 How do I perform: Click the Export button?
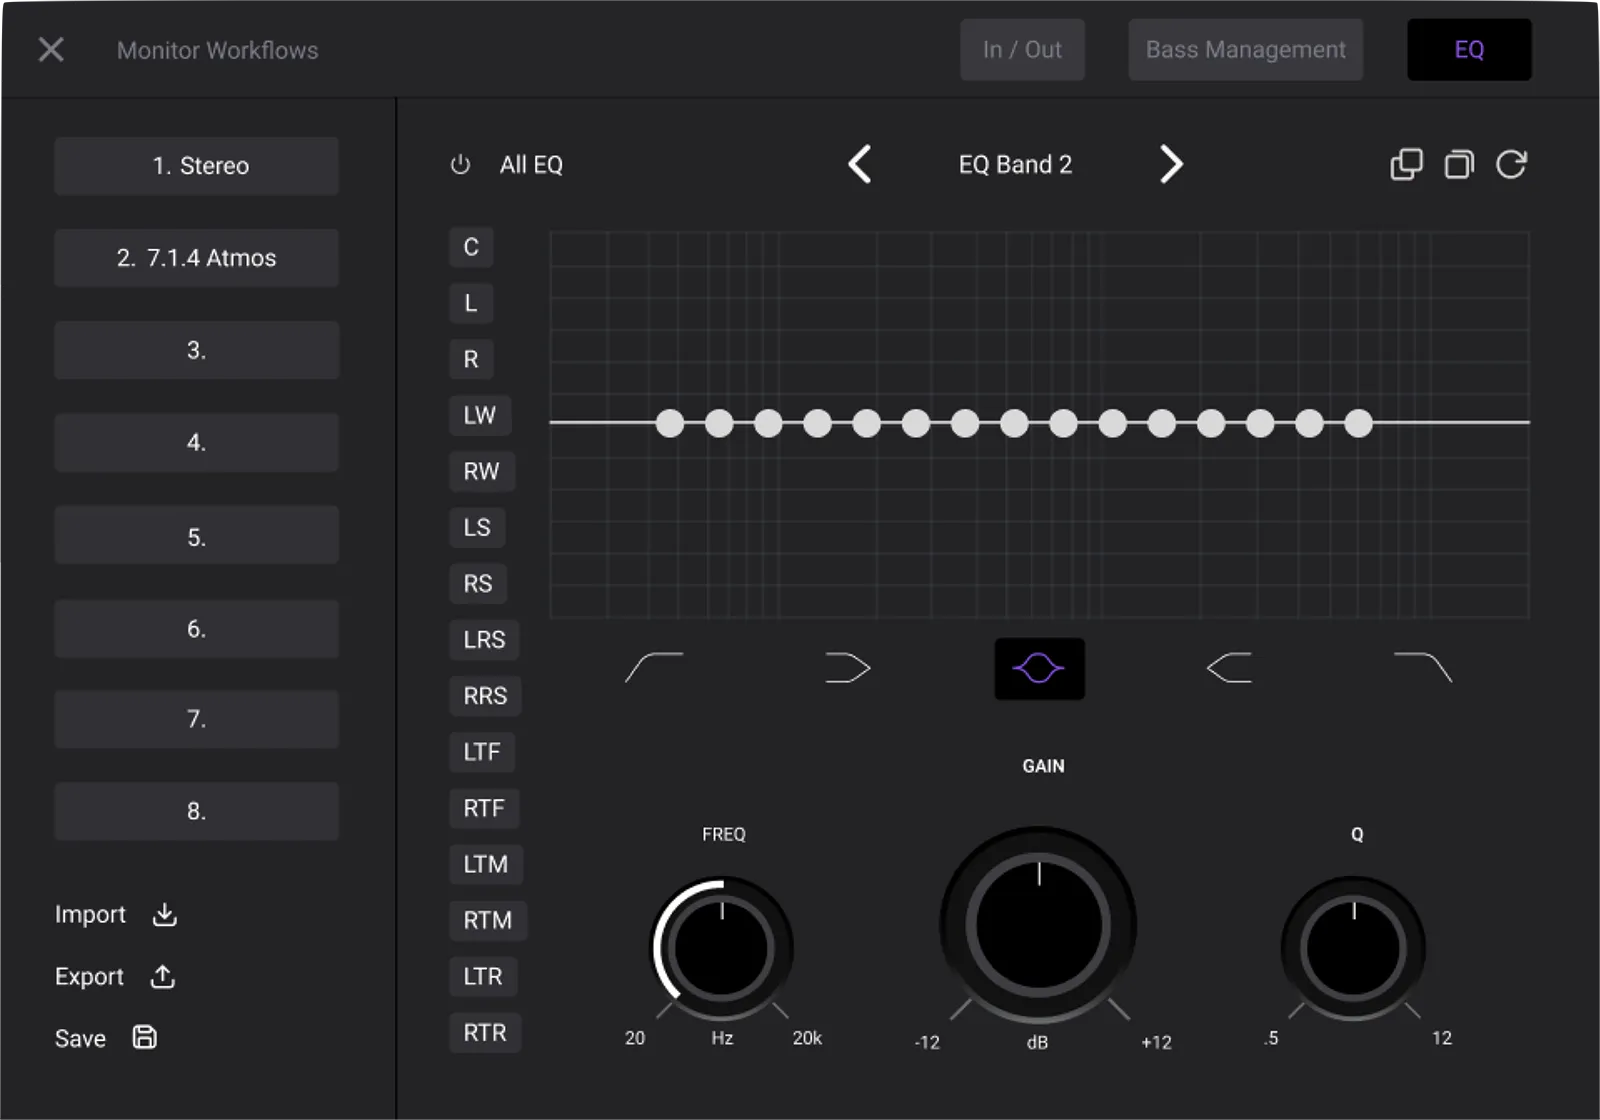tap(89, 977)
